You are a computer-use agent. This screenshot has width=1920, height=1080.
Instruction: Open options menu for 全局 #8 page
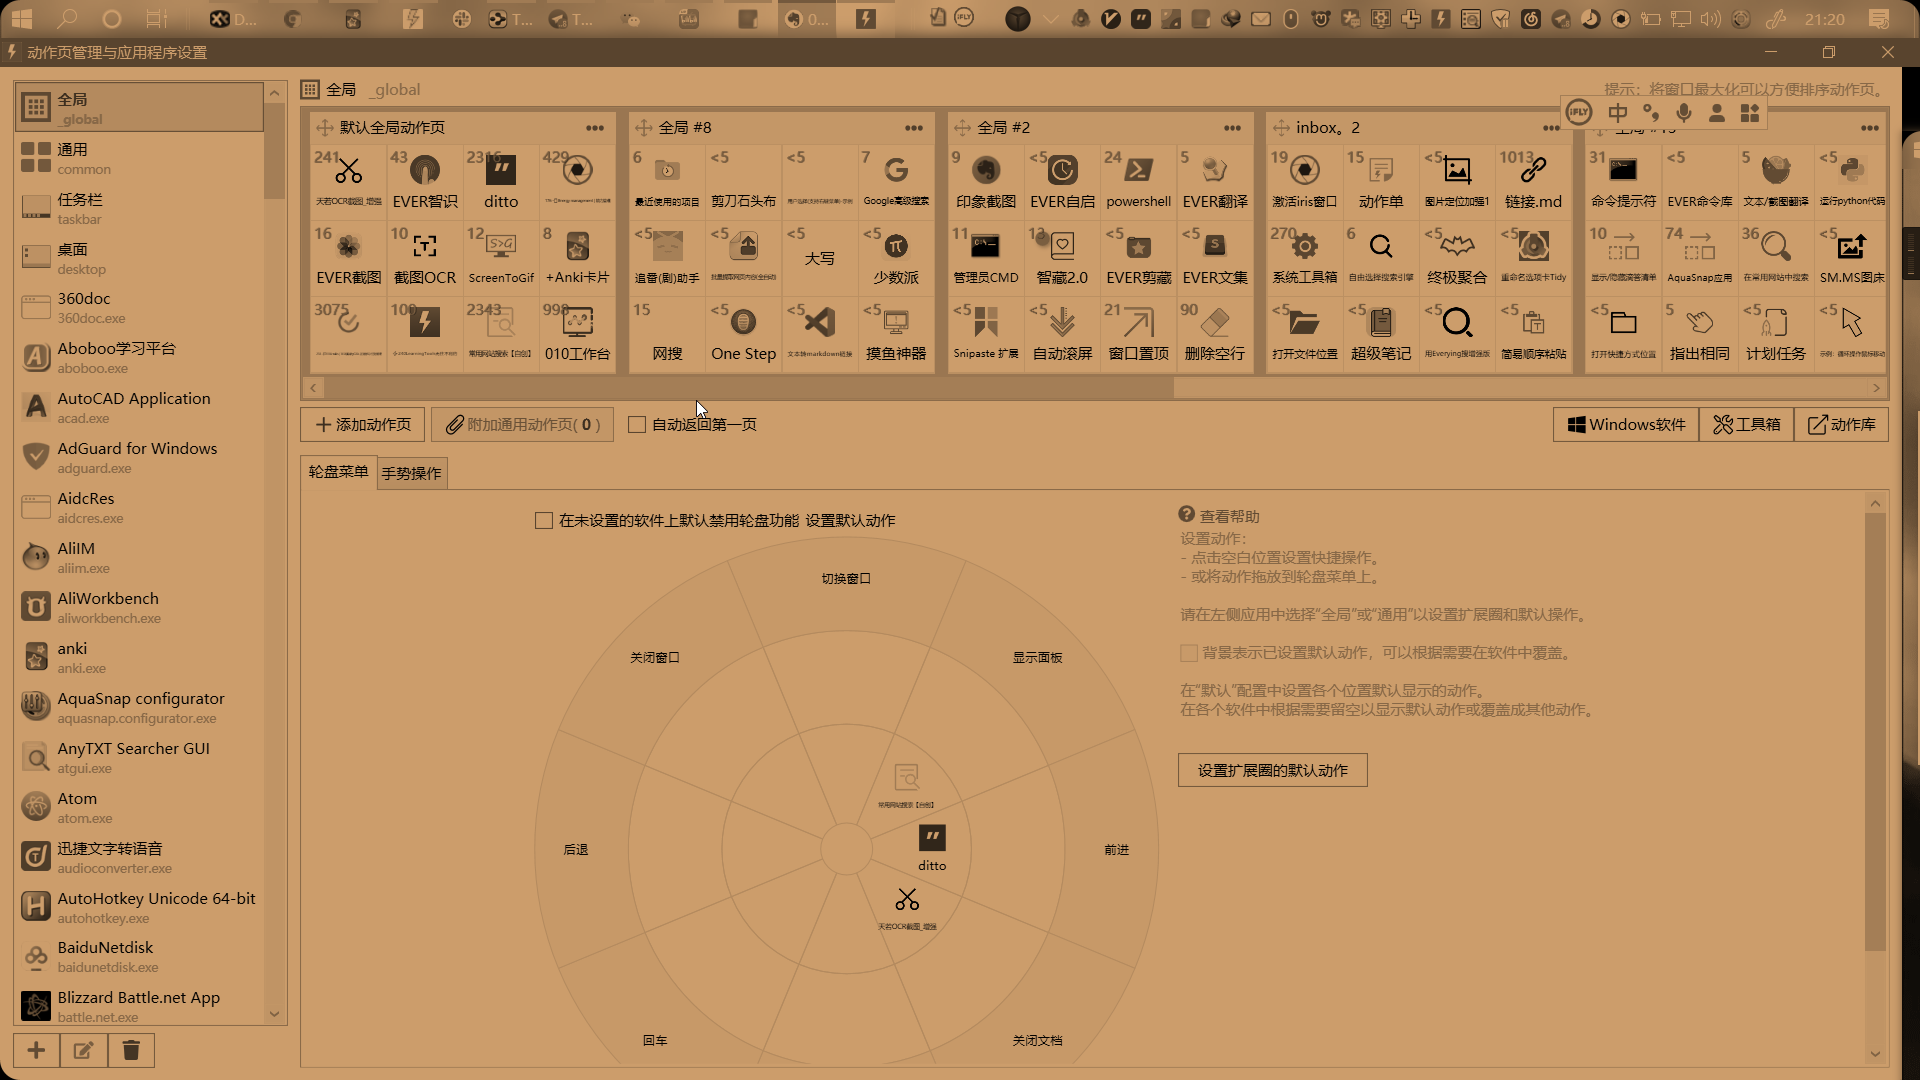(914, 128)
